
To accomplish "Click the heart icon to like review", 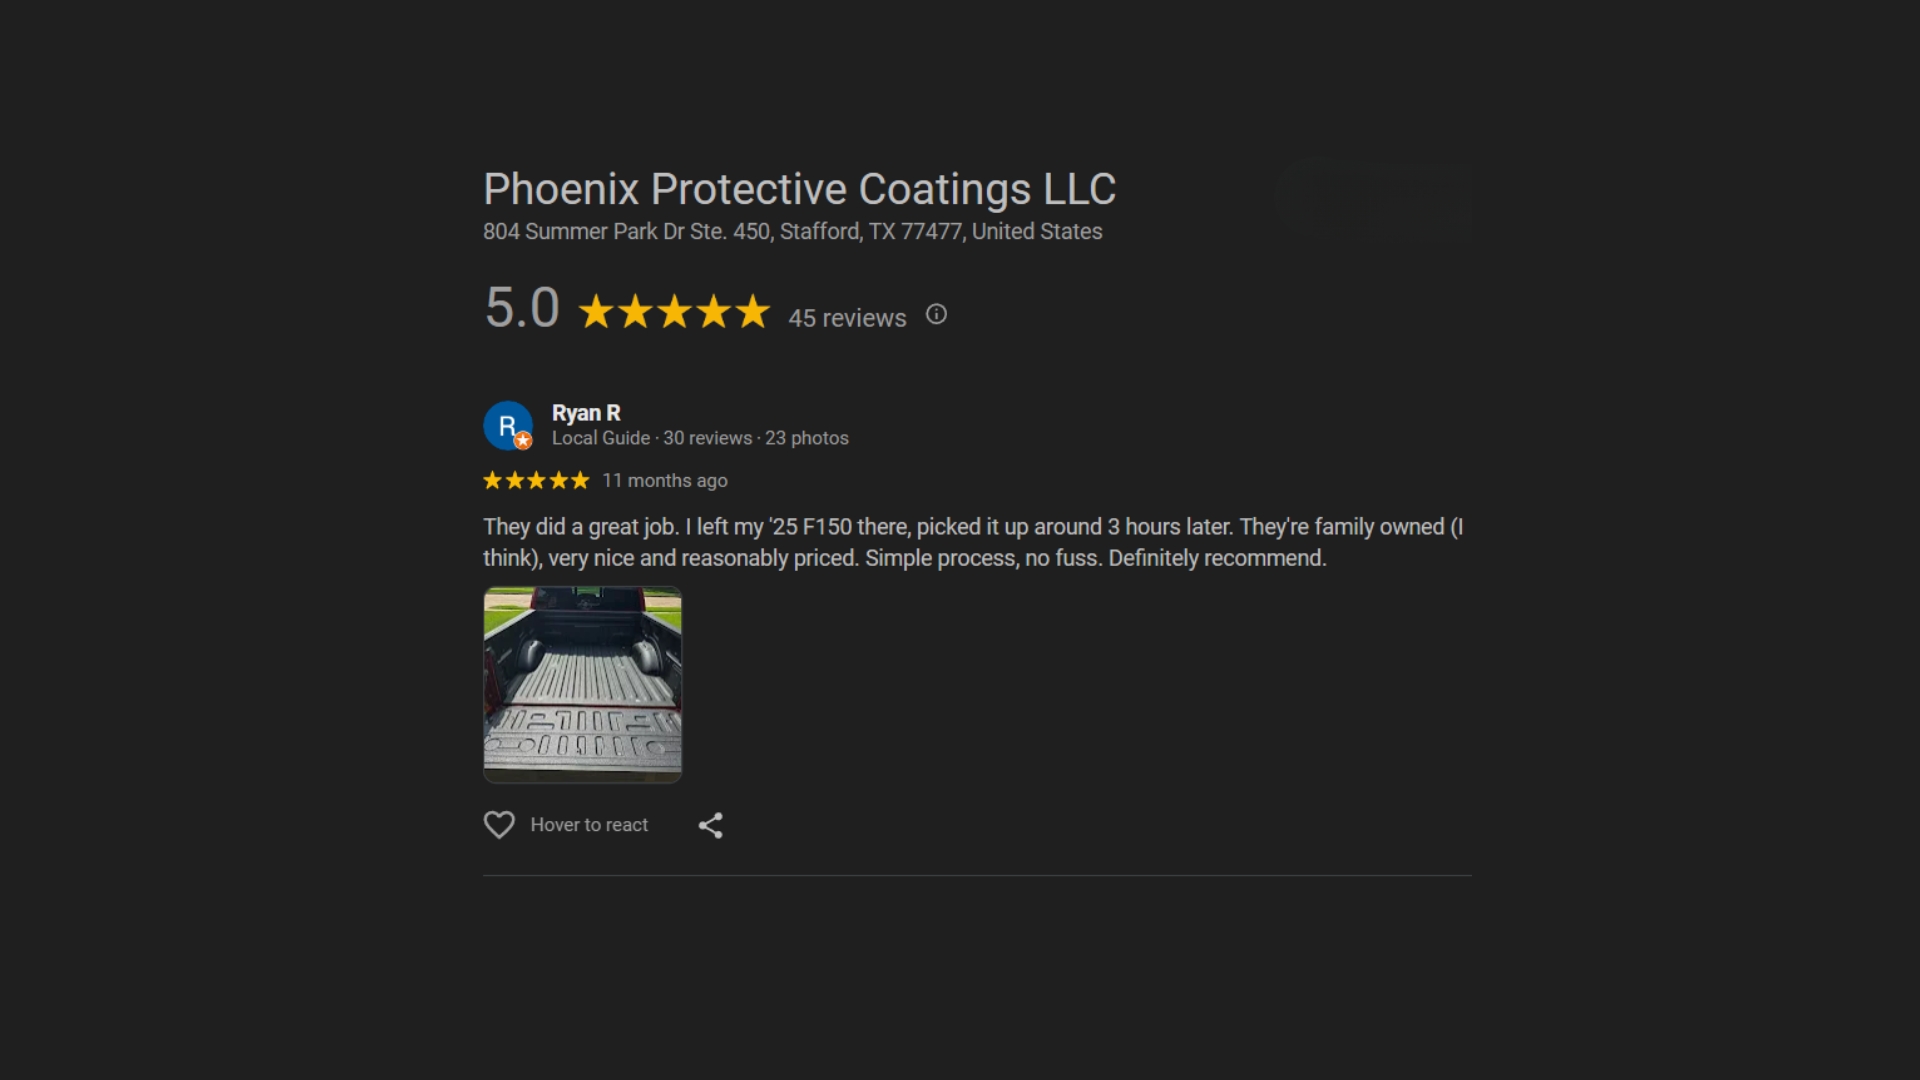I will (499, 825).
